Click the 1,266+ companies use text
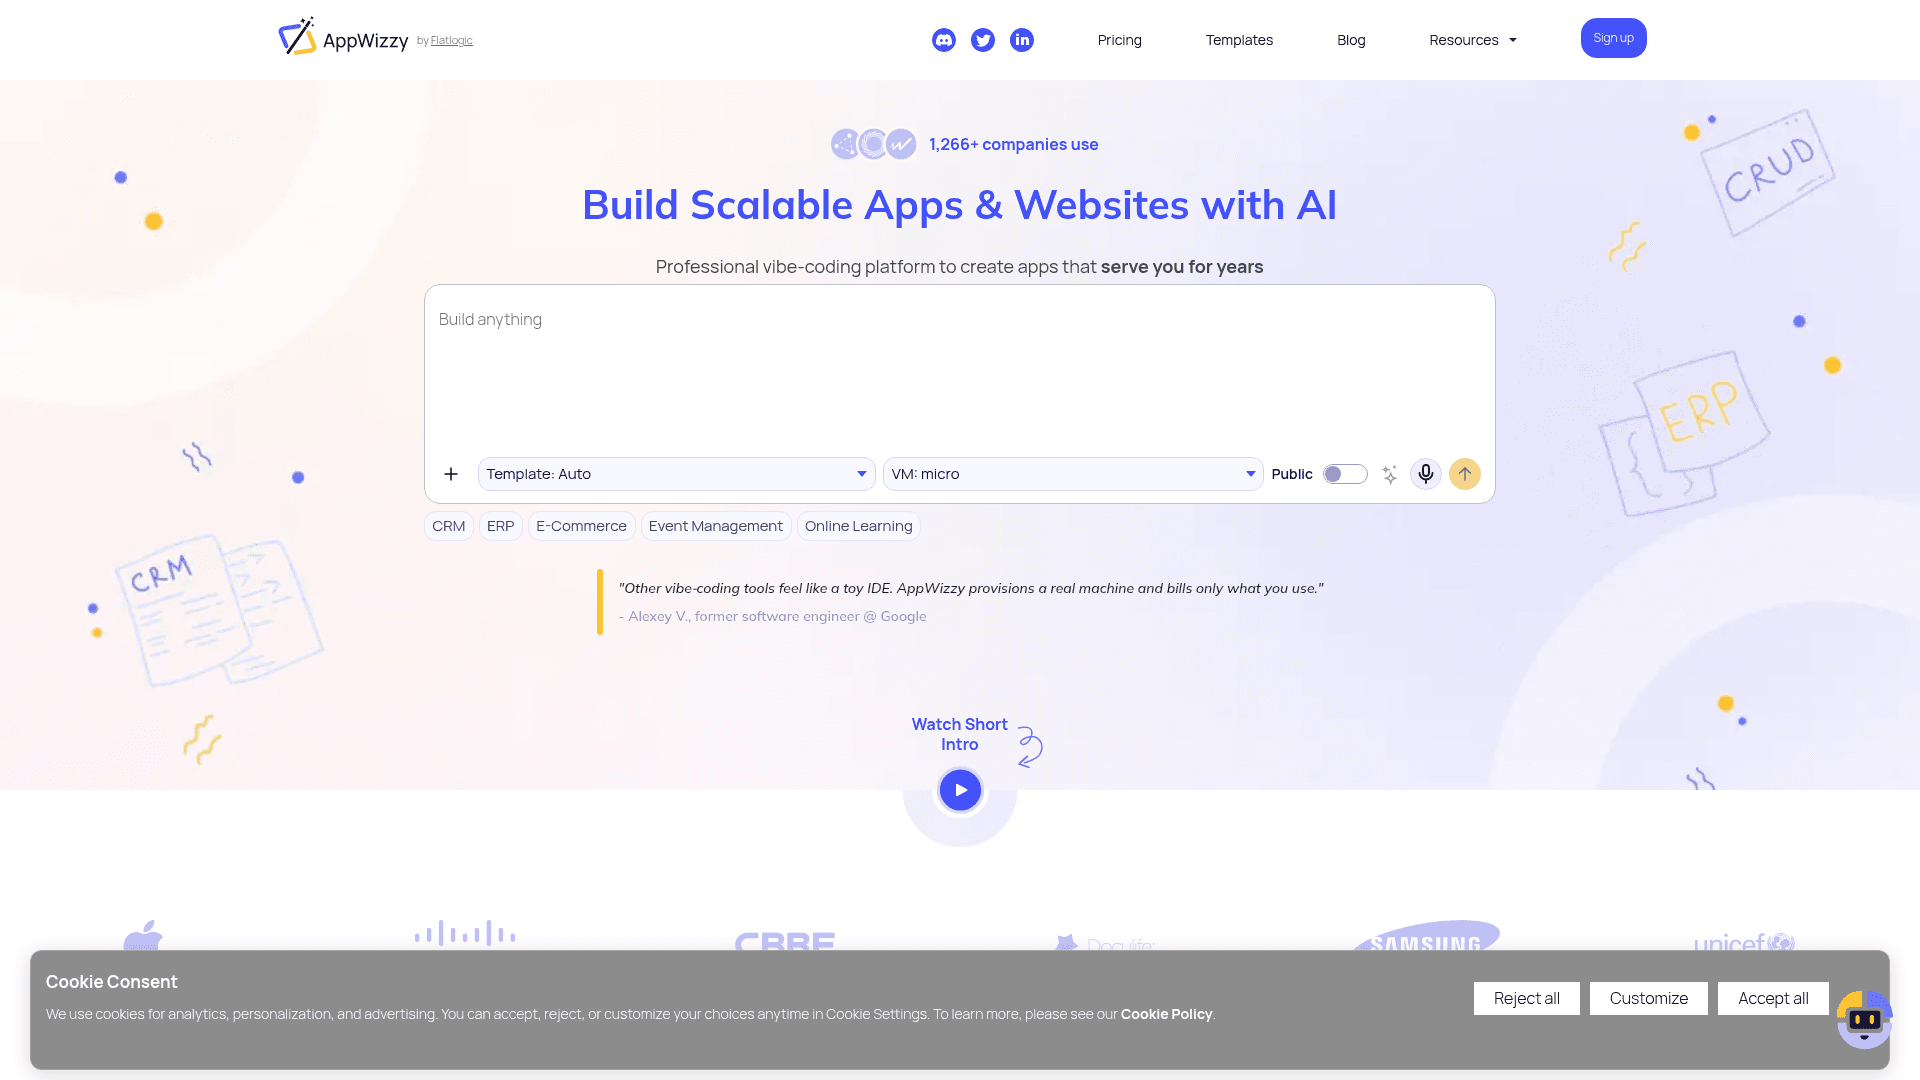1920x1080 pixels. click(1013, 144)
